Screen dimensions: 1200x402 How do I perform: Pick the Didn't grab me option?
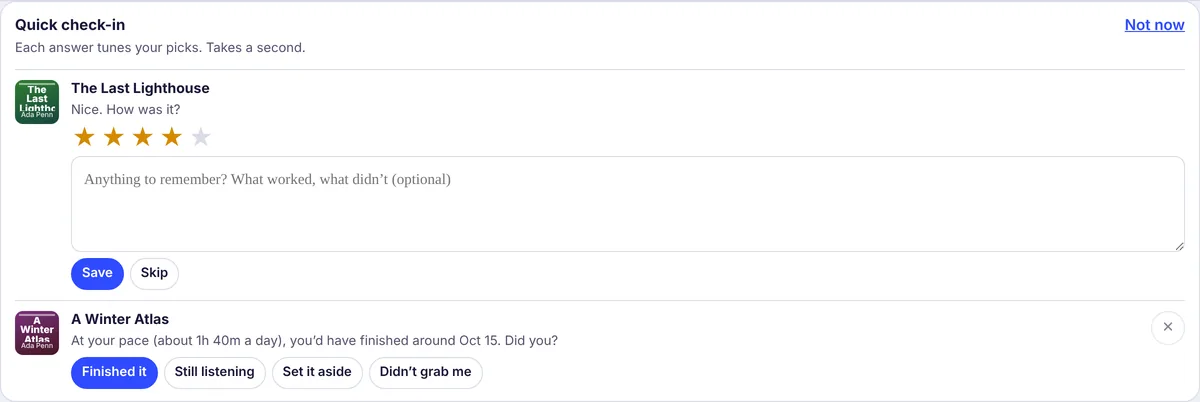click(426, 372)
